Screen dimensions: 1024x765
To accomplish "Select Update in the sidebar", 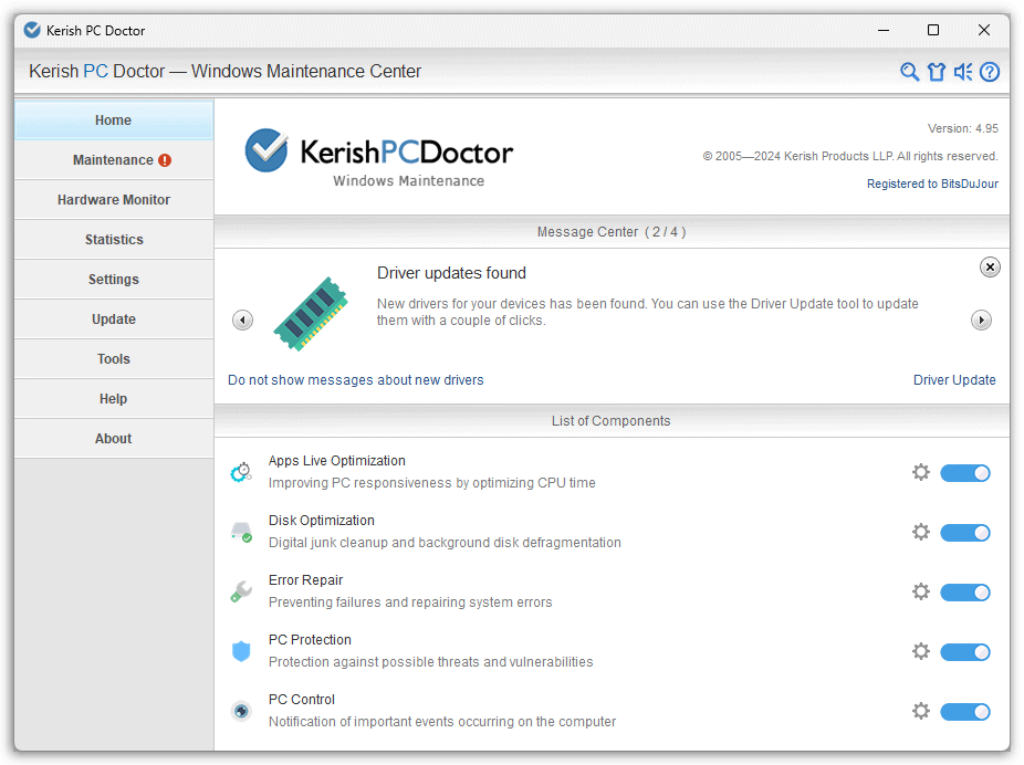I will 114,319.
